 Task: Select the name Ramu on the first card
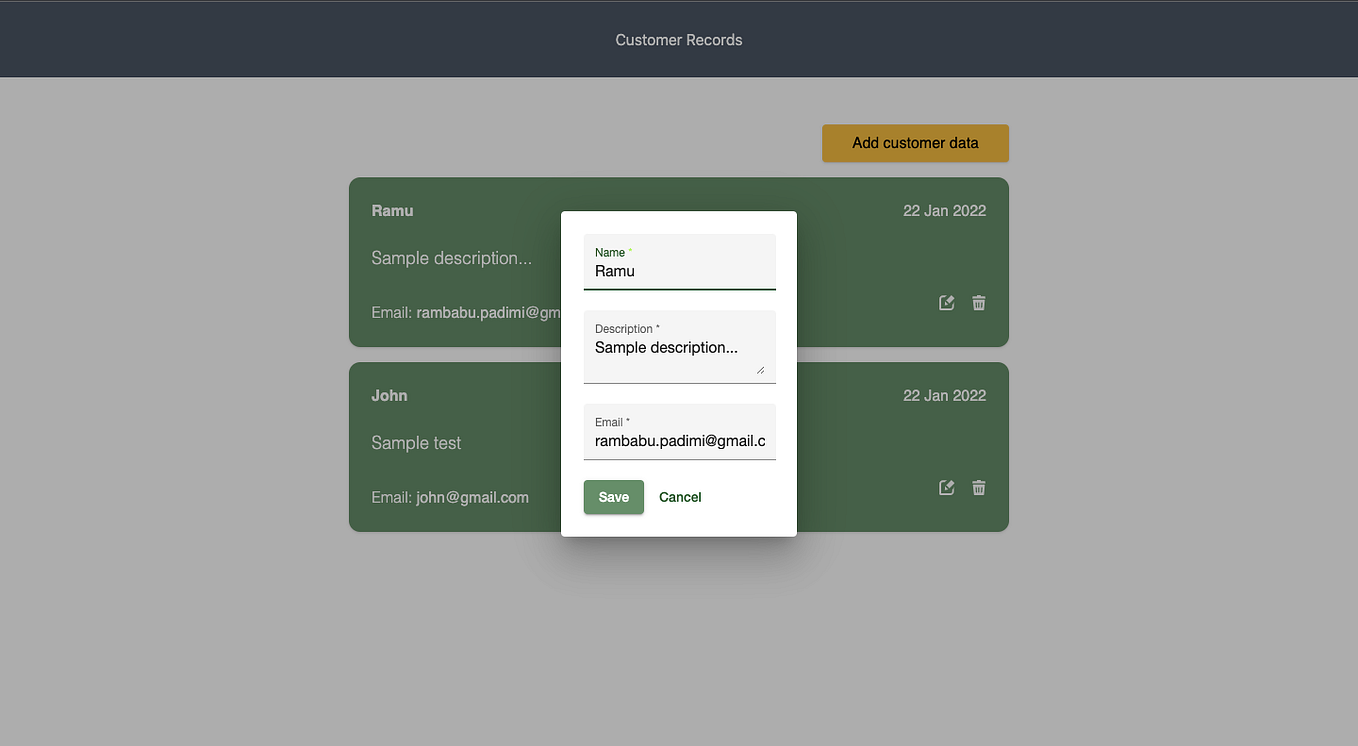(392, 210)
